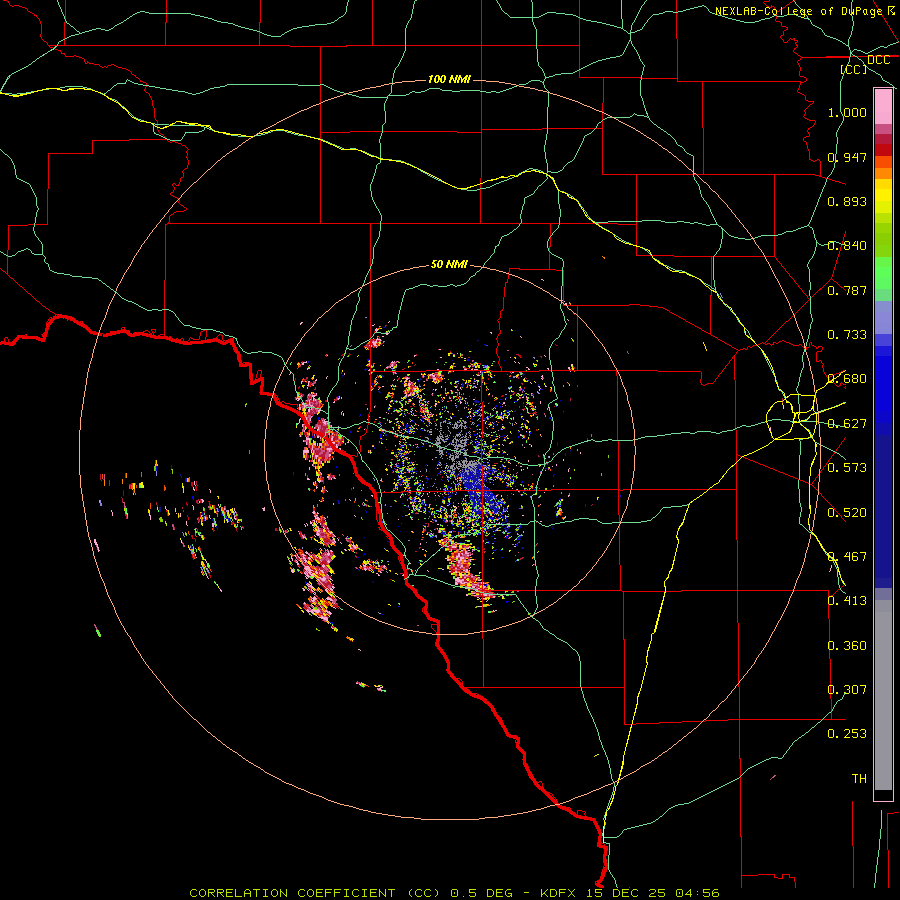Viewport: 900px width, 900px height.
Task: Click the 0.787 scale label
Action: [847, 290]
